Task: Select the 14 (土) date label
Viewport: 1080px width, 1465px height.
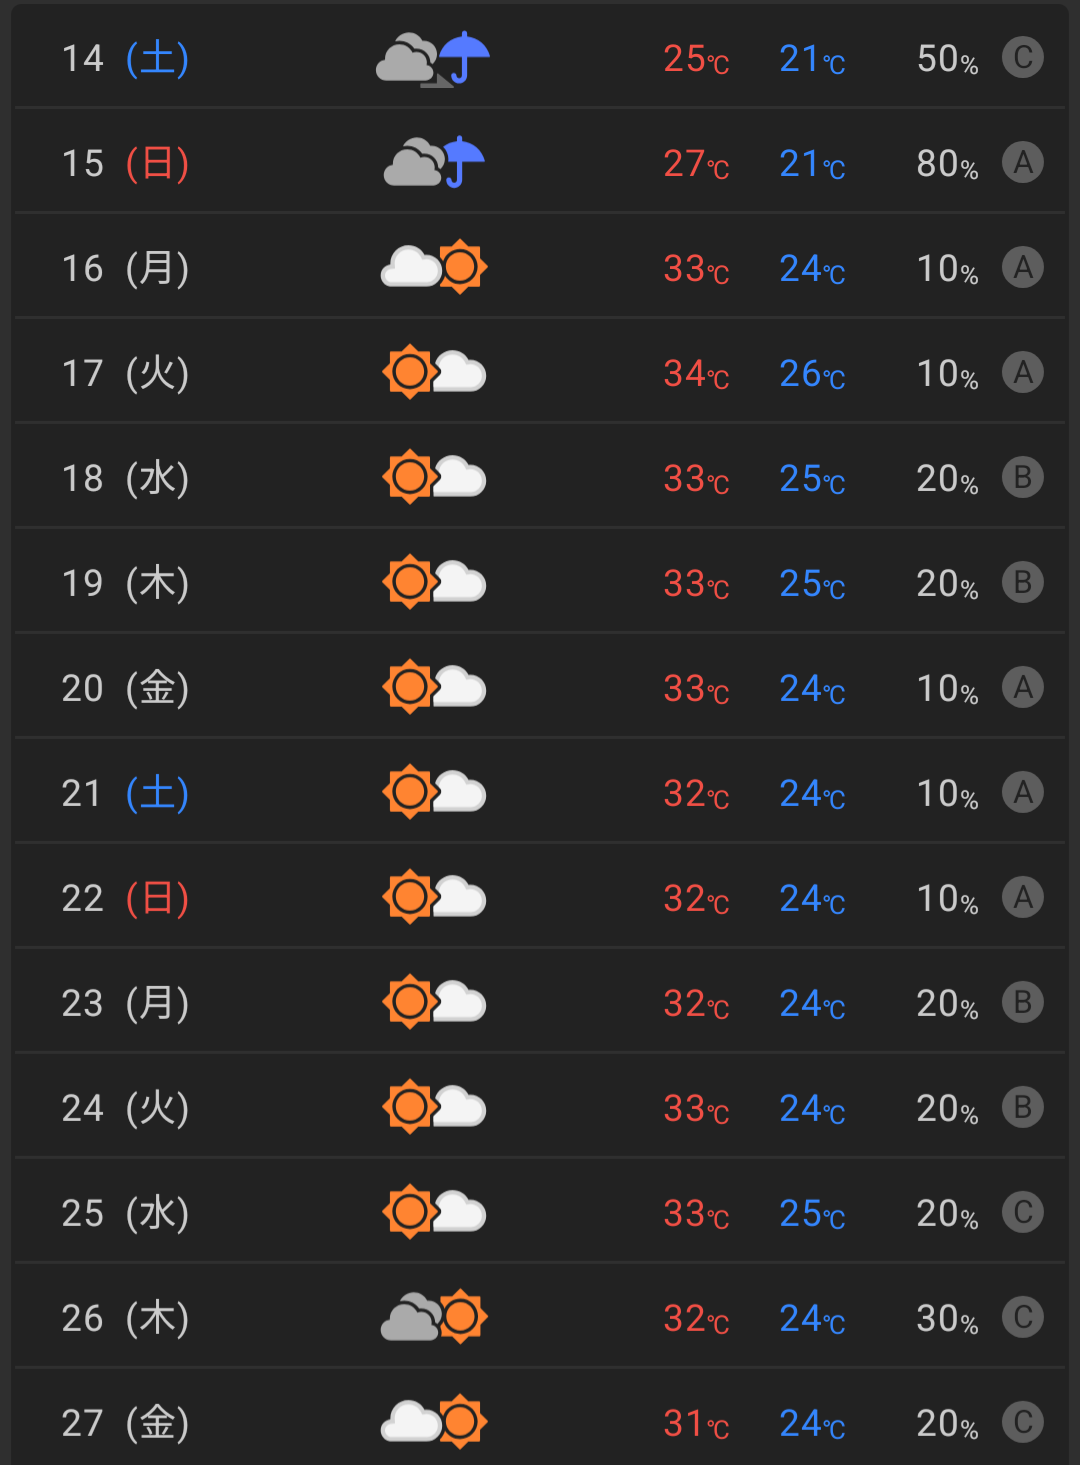Action: (125, 59)
